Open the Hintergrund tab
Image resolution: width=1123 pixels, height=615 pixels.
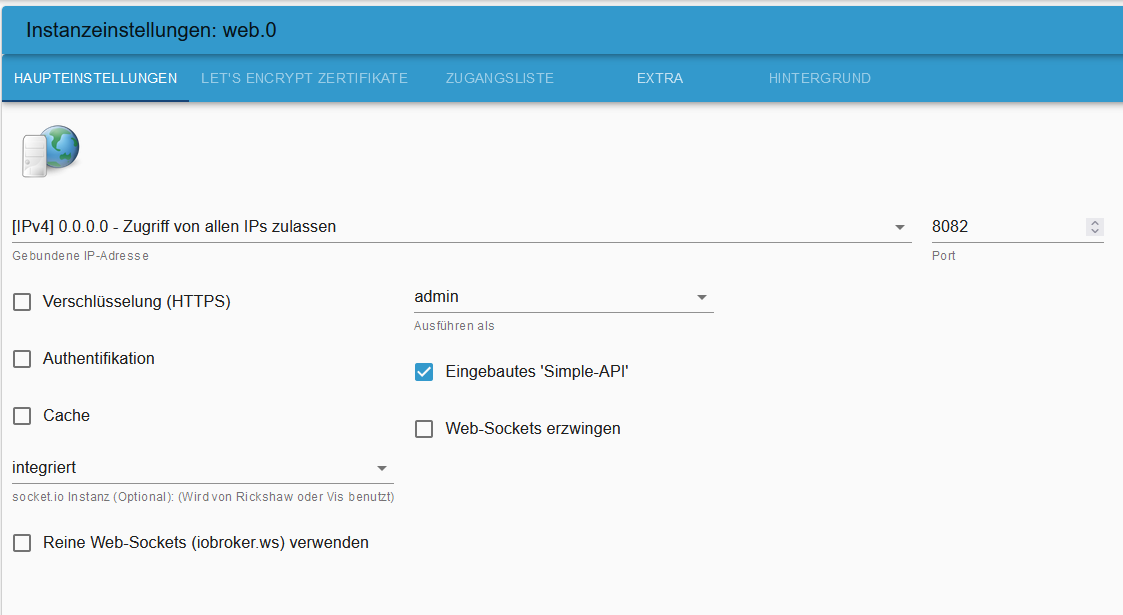[819, 78]
